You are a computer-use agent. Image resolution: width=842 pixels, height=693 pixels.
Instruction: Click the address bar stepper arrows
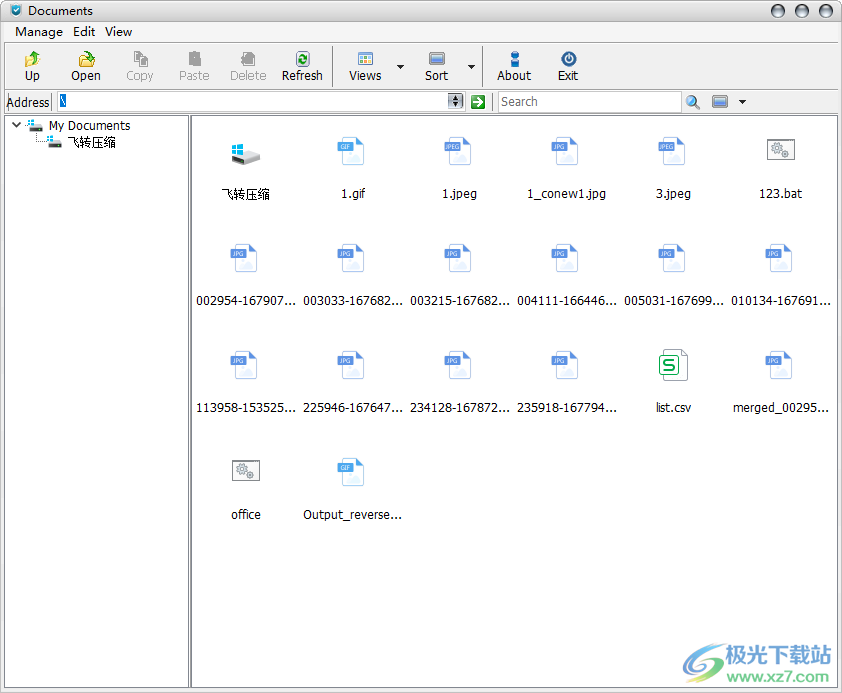456,101
